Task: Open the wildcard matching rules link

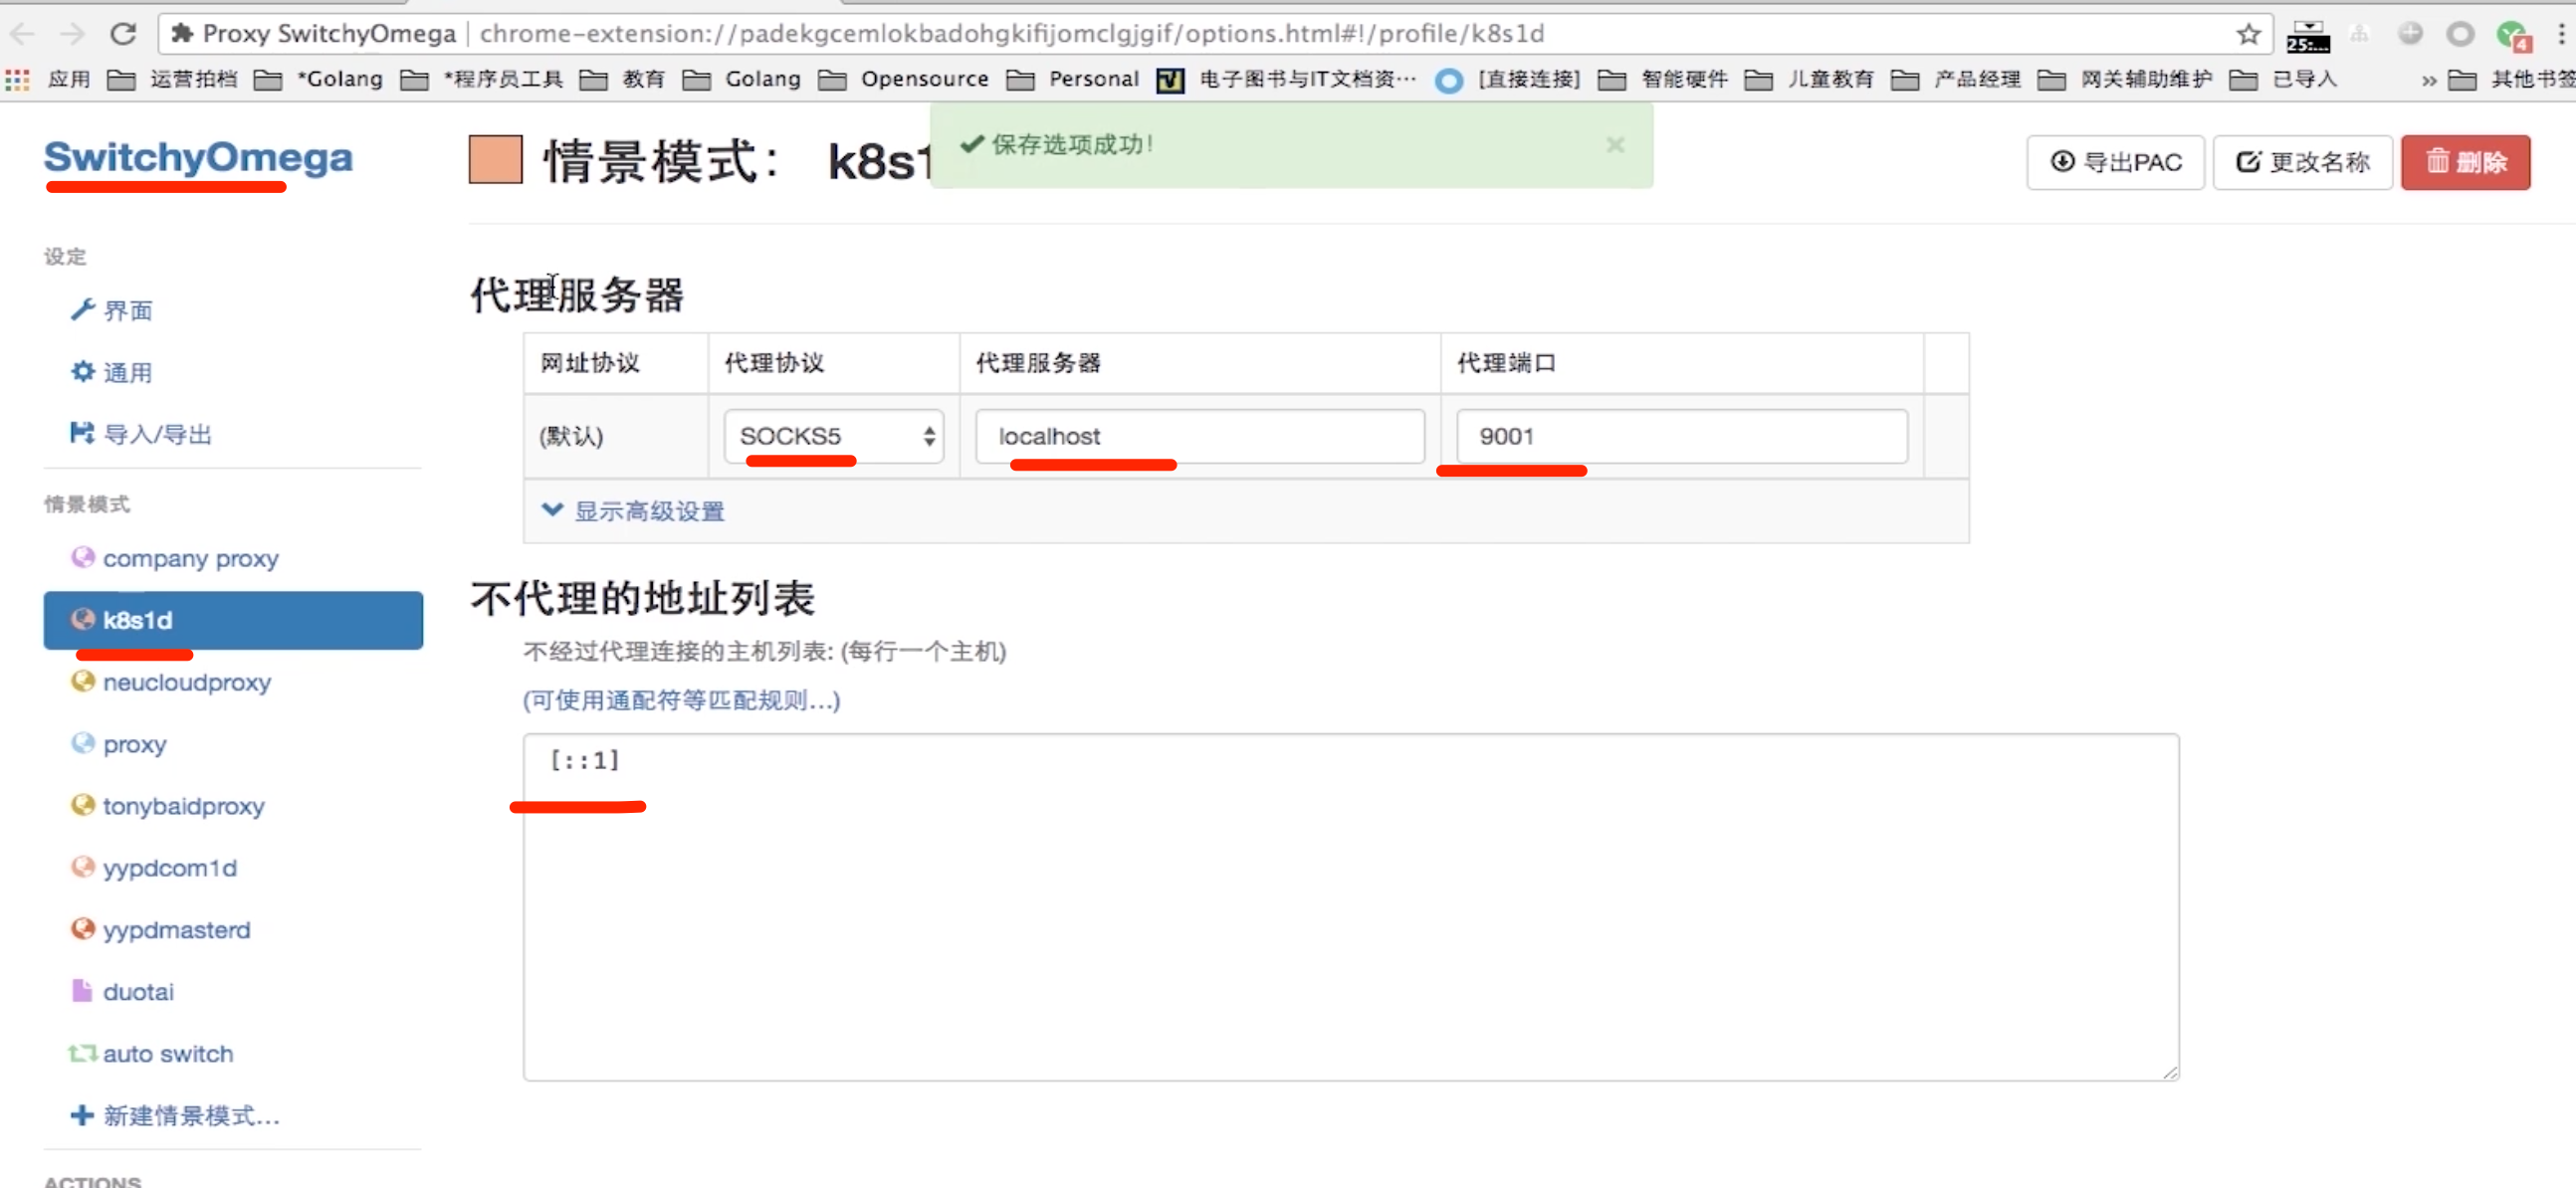Action: (x=681, y=700)
